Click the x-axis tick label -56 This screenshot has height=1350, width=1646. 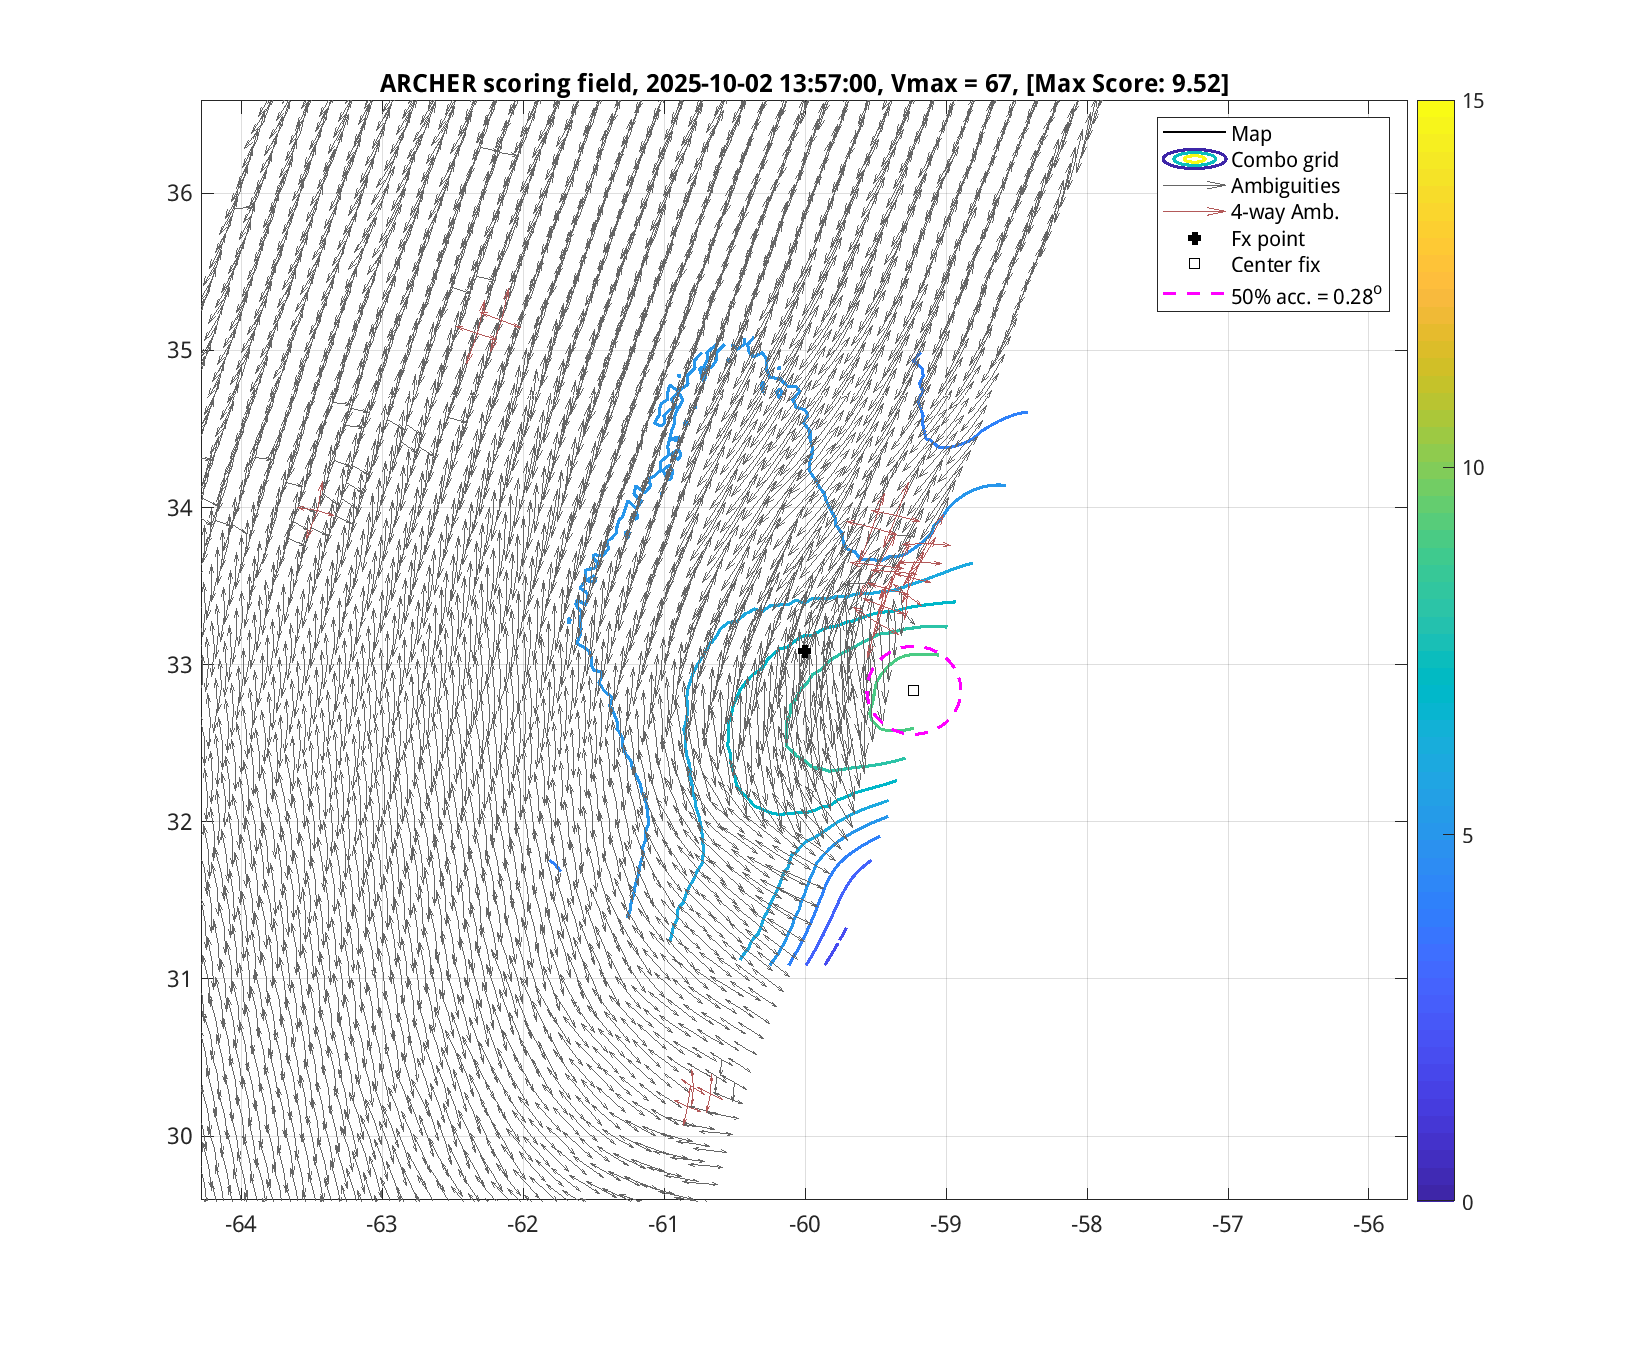point(1368,1225)
